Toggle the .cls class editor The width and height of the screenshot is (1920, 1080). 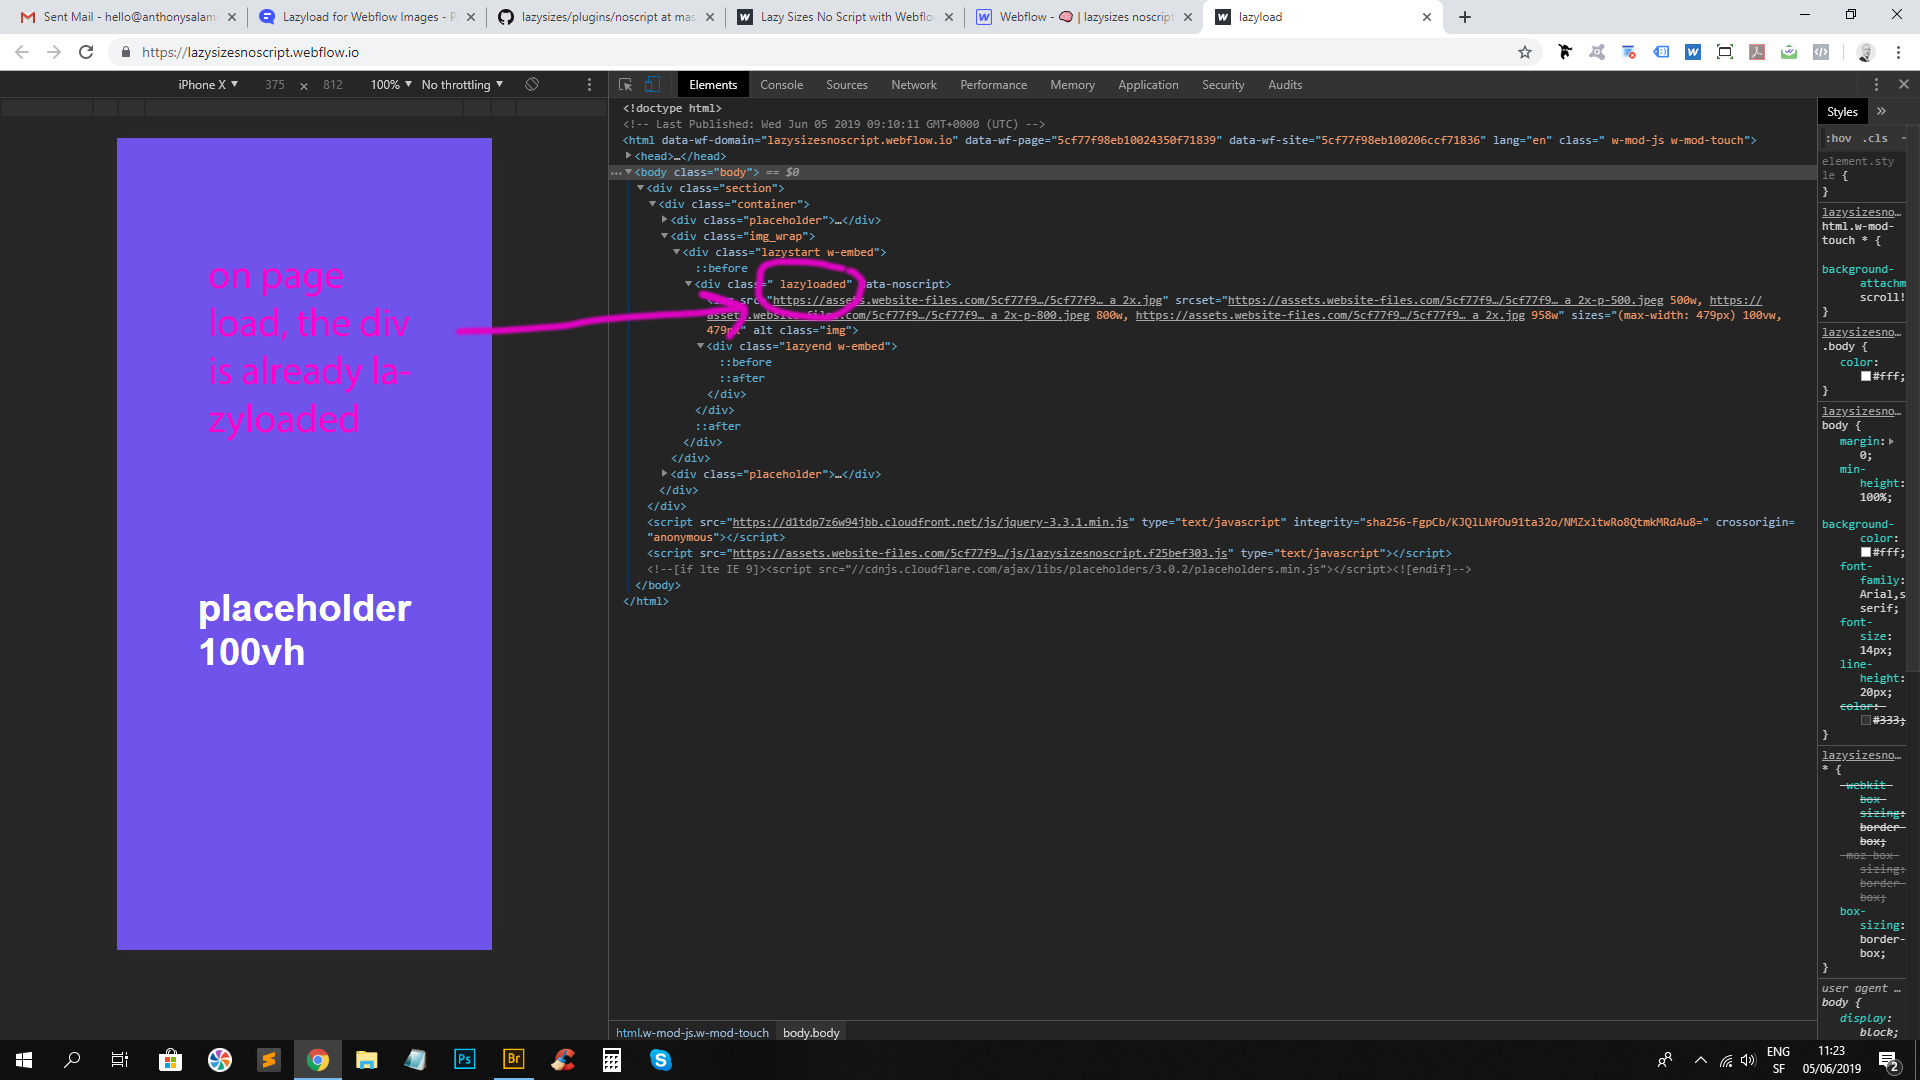pyautogui.click(x=1875, y=138)
